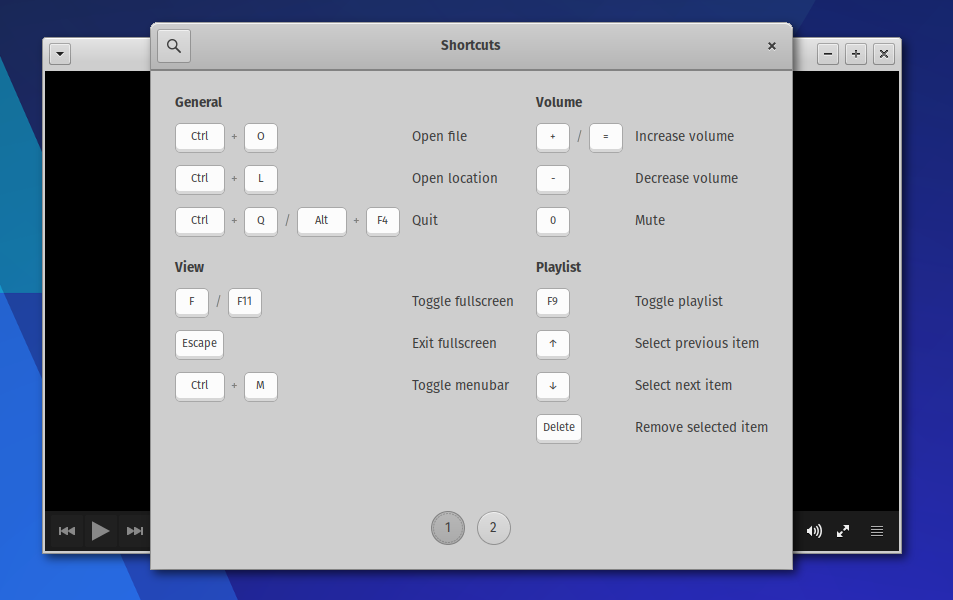Open the playlist hamburger panel

[877, 531]
